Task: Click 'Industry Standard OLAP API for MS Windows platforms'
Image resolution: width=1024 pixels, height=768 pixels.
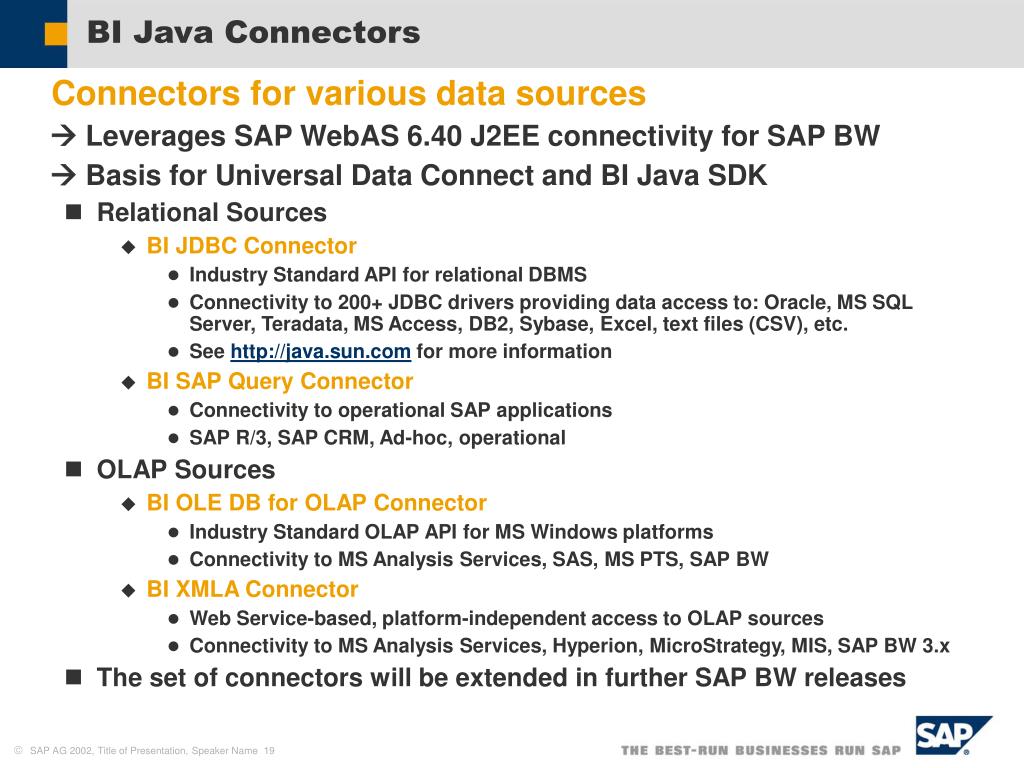Action: [x=451, y=532]
